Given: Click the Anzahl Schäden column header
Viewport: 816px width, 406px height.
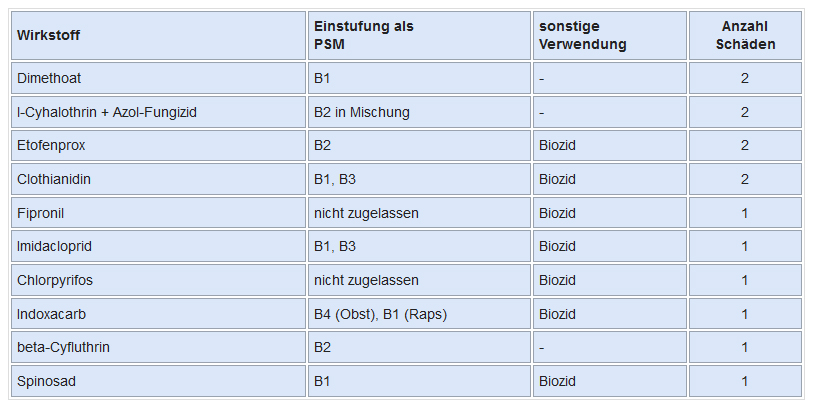Looking at the screenshot, I should (744, 36).
